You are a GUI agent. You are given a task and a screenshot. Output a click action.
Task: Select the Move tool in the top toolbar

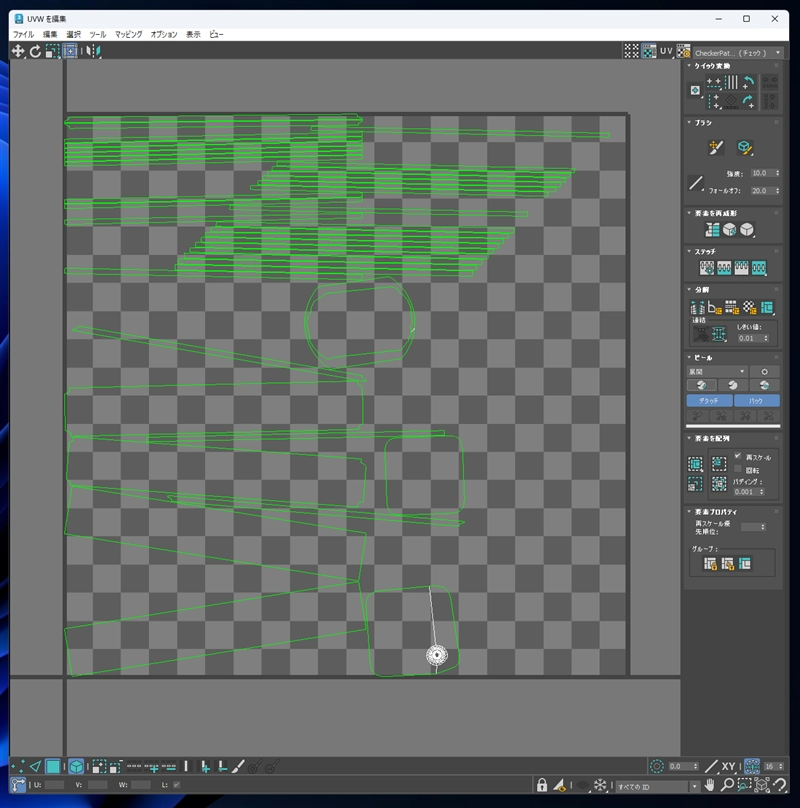pos(18,51)
